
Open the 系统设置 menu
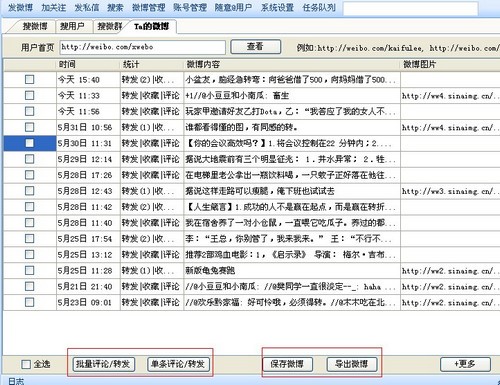coord(277,7)
